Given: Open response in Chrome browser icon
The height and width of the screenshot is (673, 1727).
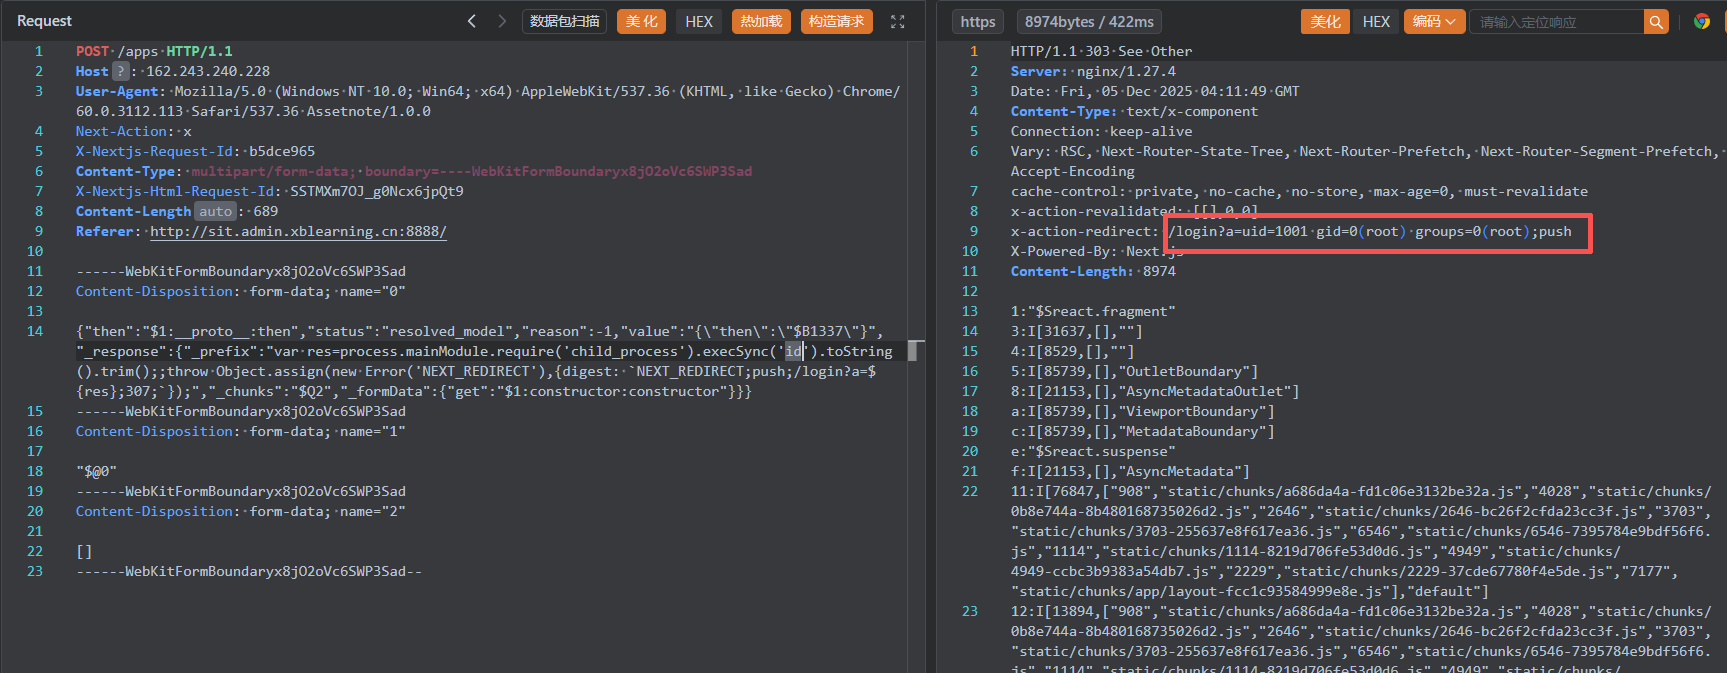Looking at the screenshot, I should click(1701, 21).
